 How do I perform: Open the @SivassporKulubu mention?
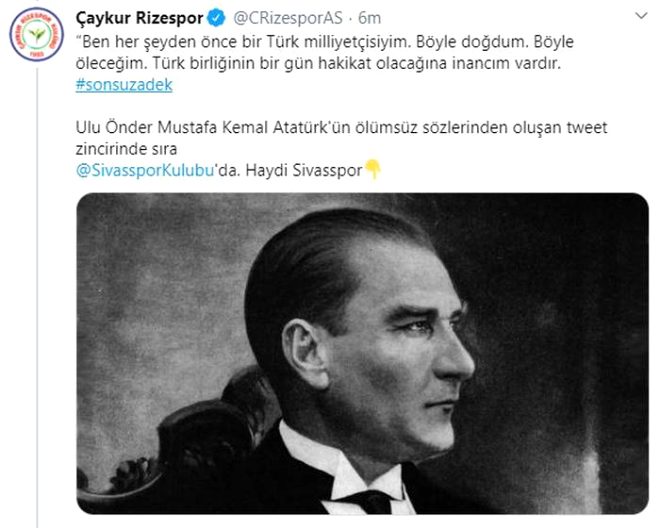pos(145,170)
